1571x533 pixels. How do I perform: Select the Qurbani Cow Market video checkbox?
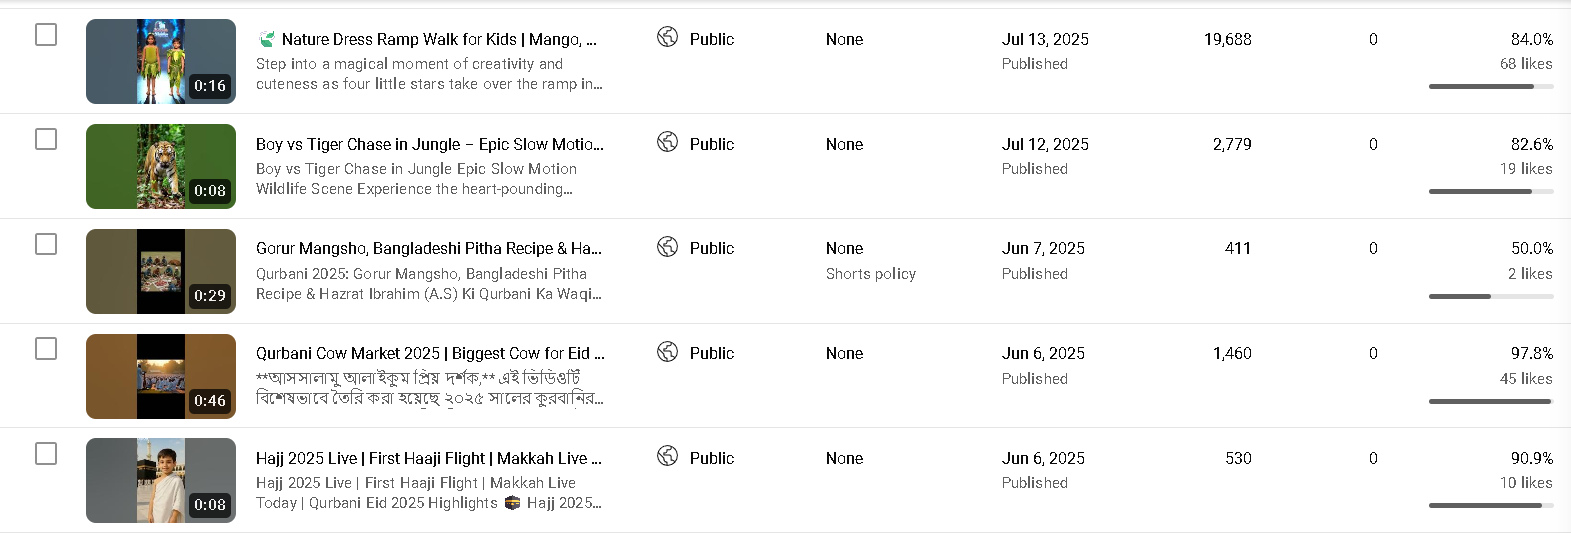click(x=46, y=348)
